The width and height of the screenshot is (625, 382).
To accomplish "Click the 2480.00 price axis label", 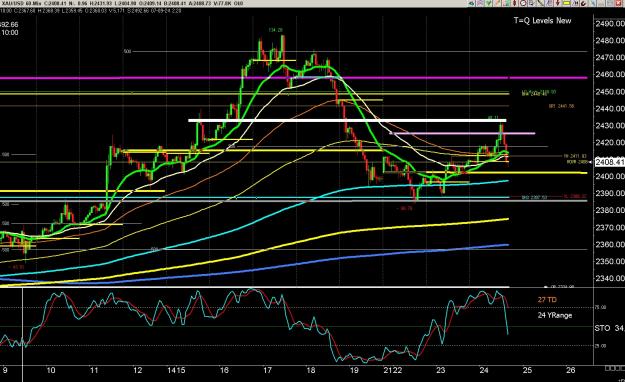I will 610,41.
